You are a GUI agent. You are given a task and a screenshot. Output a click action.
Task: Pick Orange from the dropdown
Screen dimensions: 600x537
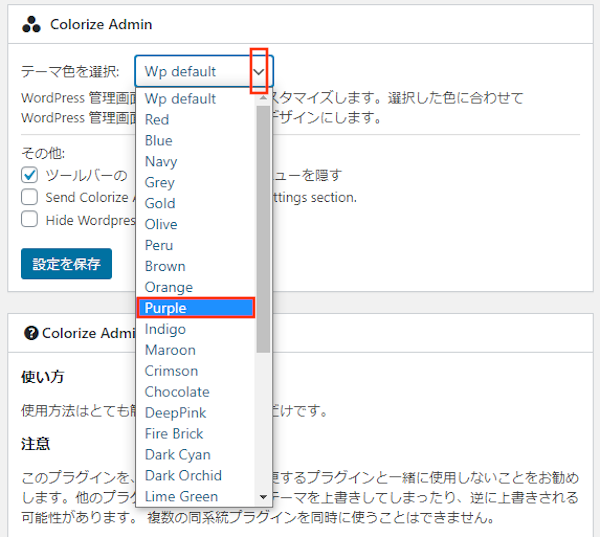click(x=196, y=287)
